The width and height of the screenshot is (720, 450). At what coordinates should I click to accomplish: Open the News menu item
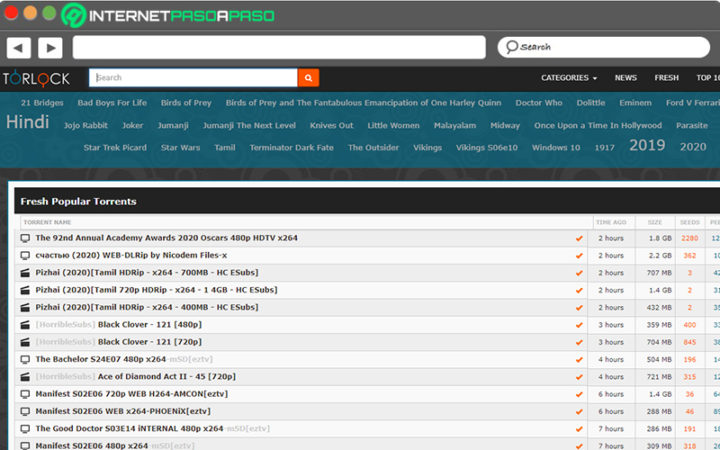pos(626,77)
